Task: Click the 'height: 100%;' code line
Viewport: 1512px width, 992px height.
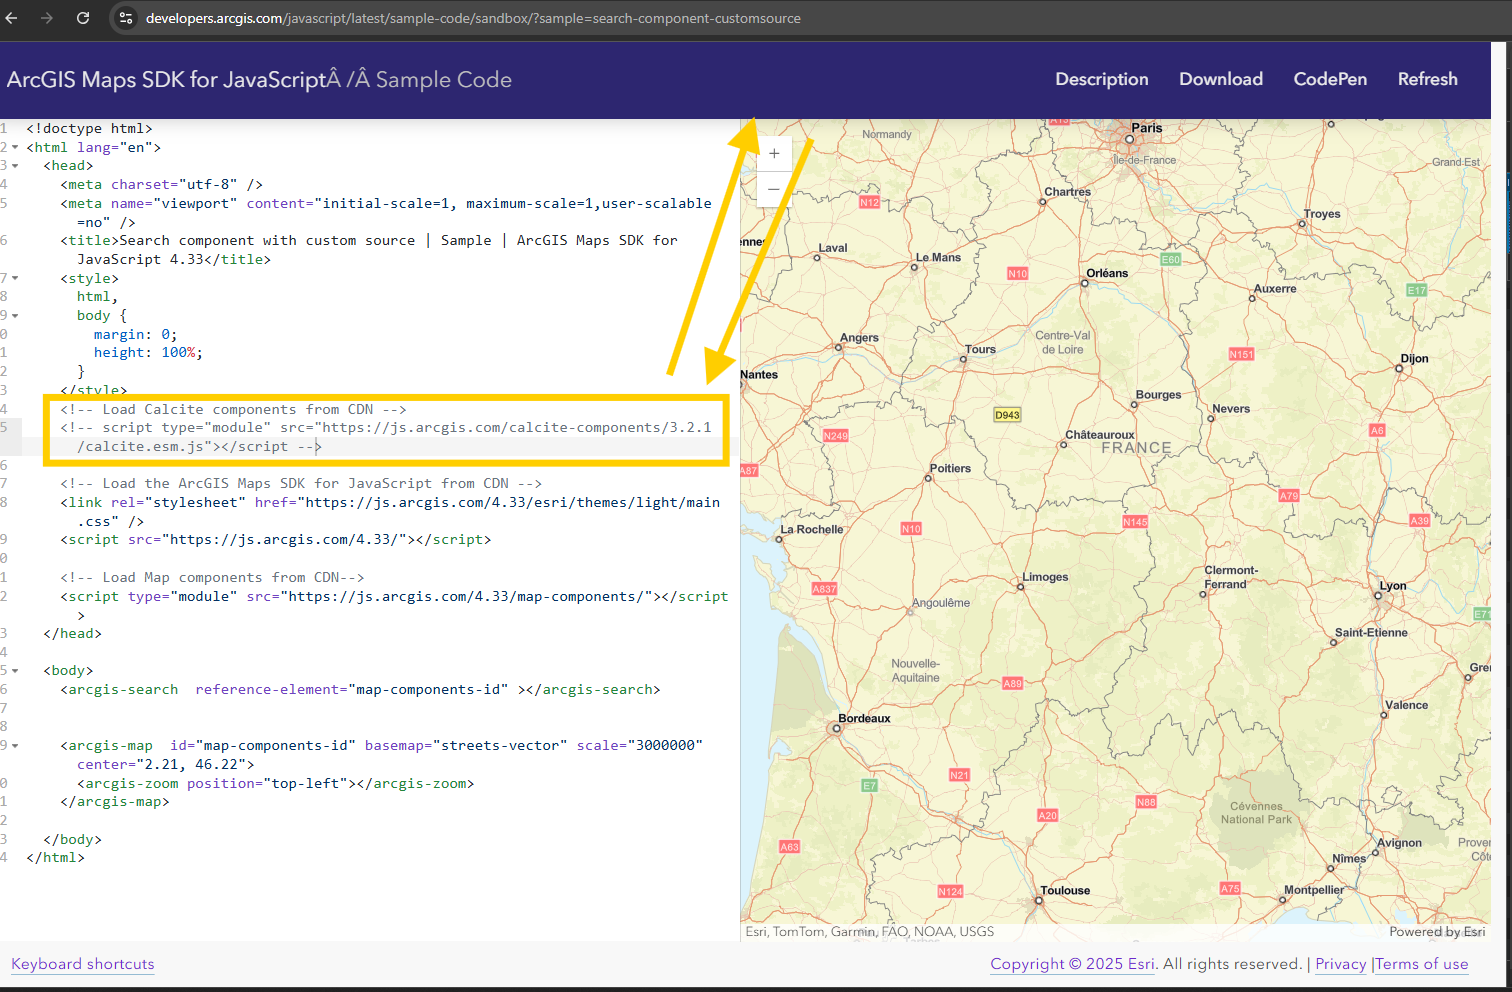Action: click(x=148, y=353)
